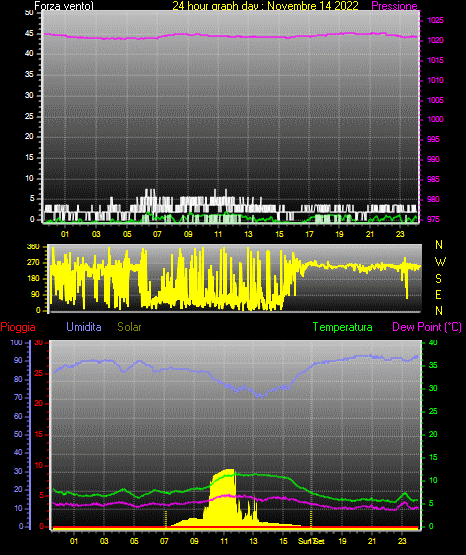Image resolution: width=466 pixels, height=555 pixels.
Task: Click the 1020 pressure axis value
Action: point(435,40)
